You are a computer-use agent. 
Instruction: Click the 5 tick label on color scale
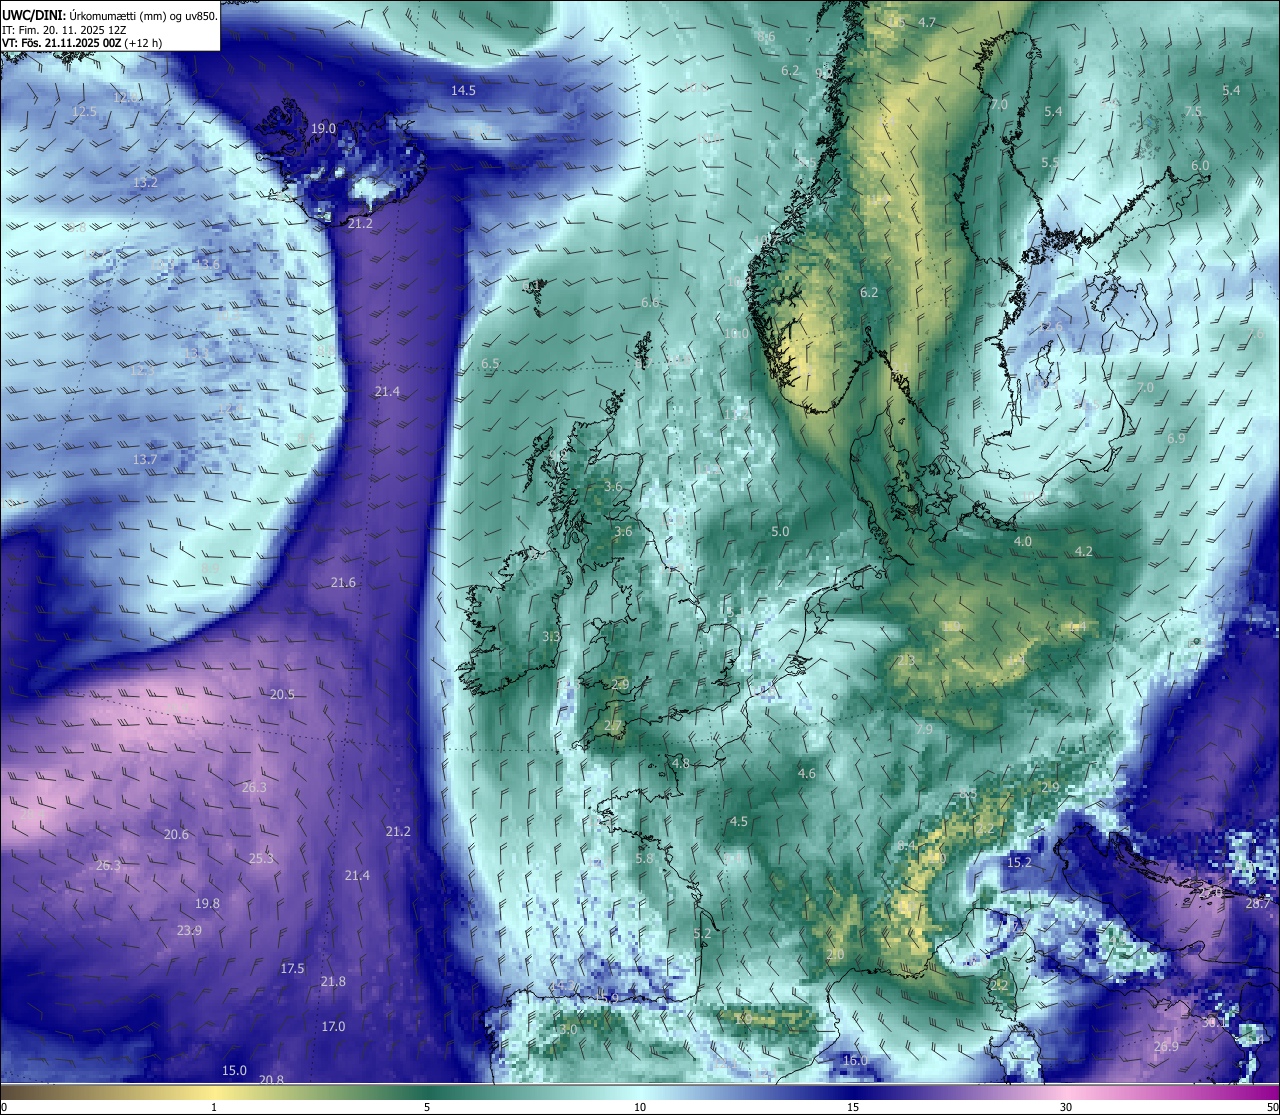427,1107
